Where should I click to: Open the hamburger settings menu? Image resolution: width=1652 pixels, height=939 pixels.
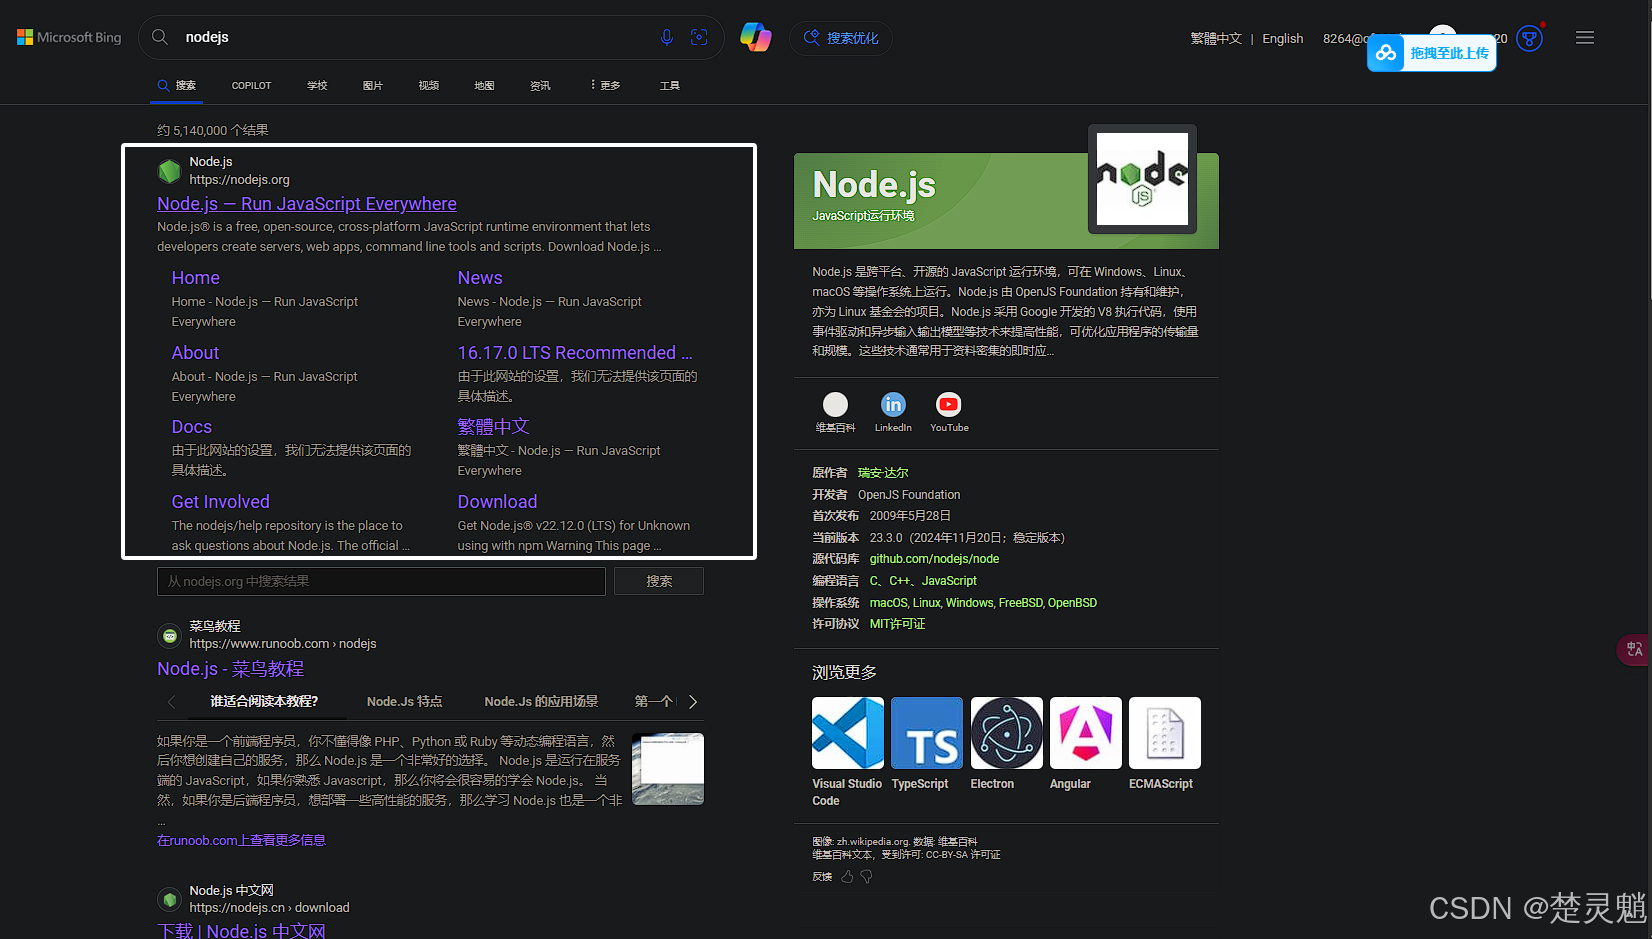coord(1585,37)
